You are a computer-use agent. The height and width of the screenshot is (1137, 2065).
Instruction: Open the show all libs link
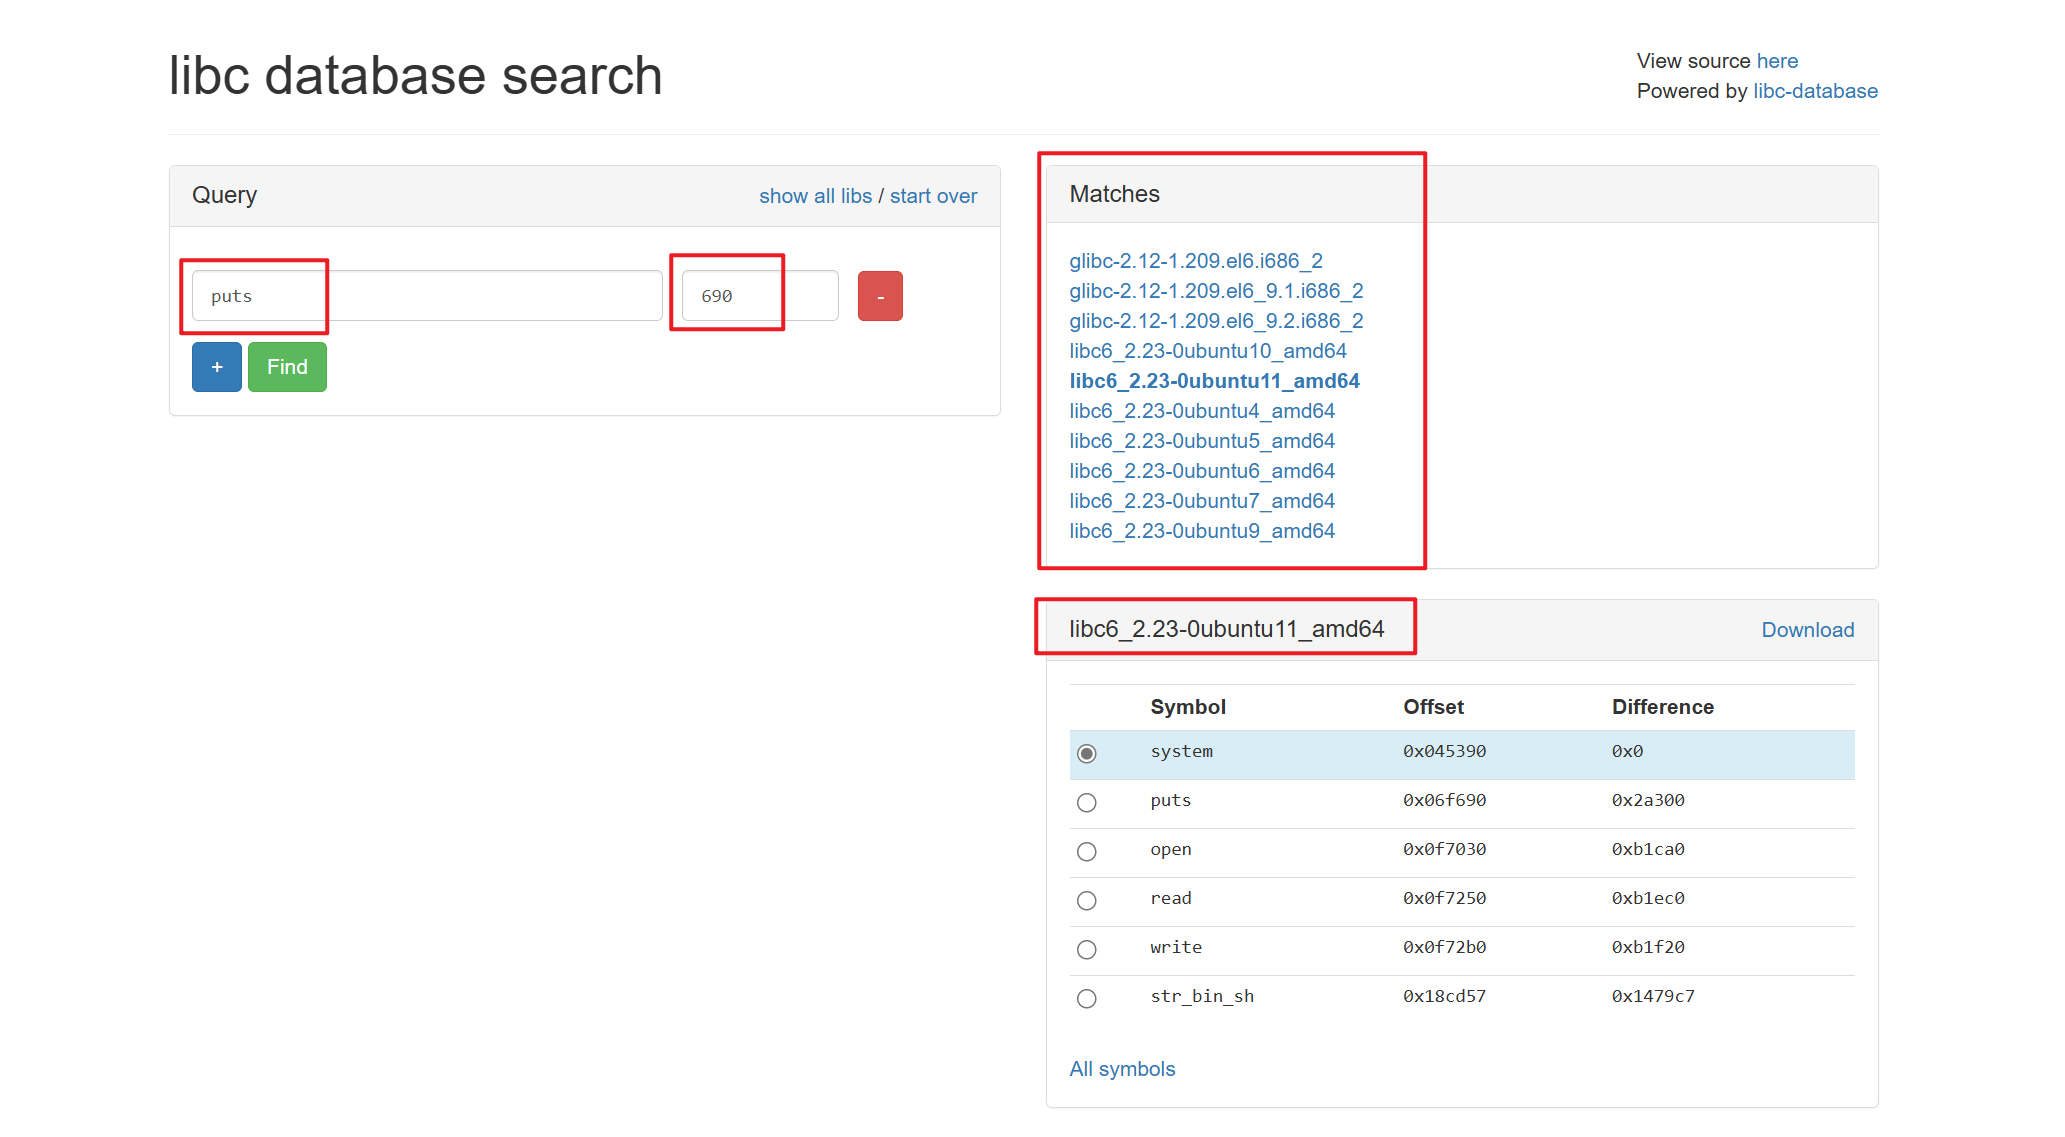click(x=815, y=196)
